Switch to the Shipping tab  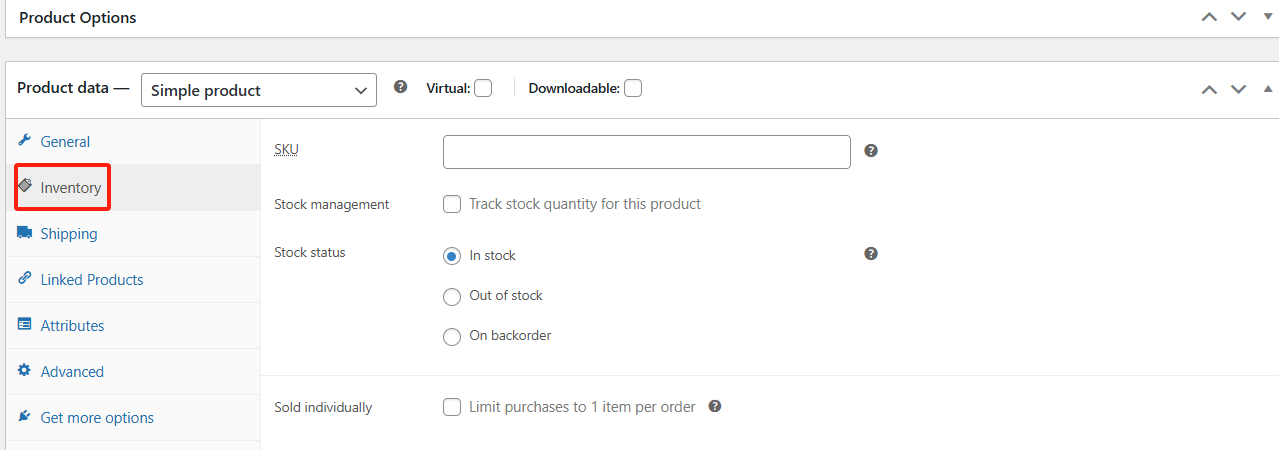point(69,233)
